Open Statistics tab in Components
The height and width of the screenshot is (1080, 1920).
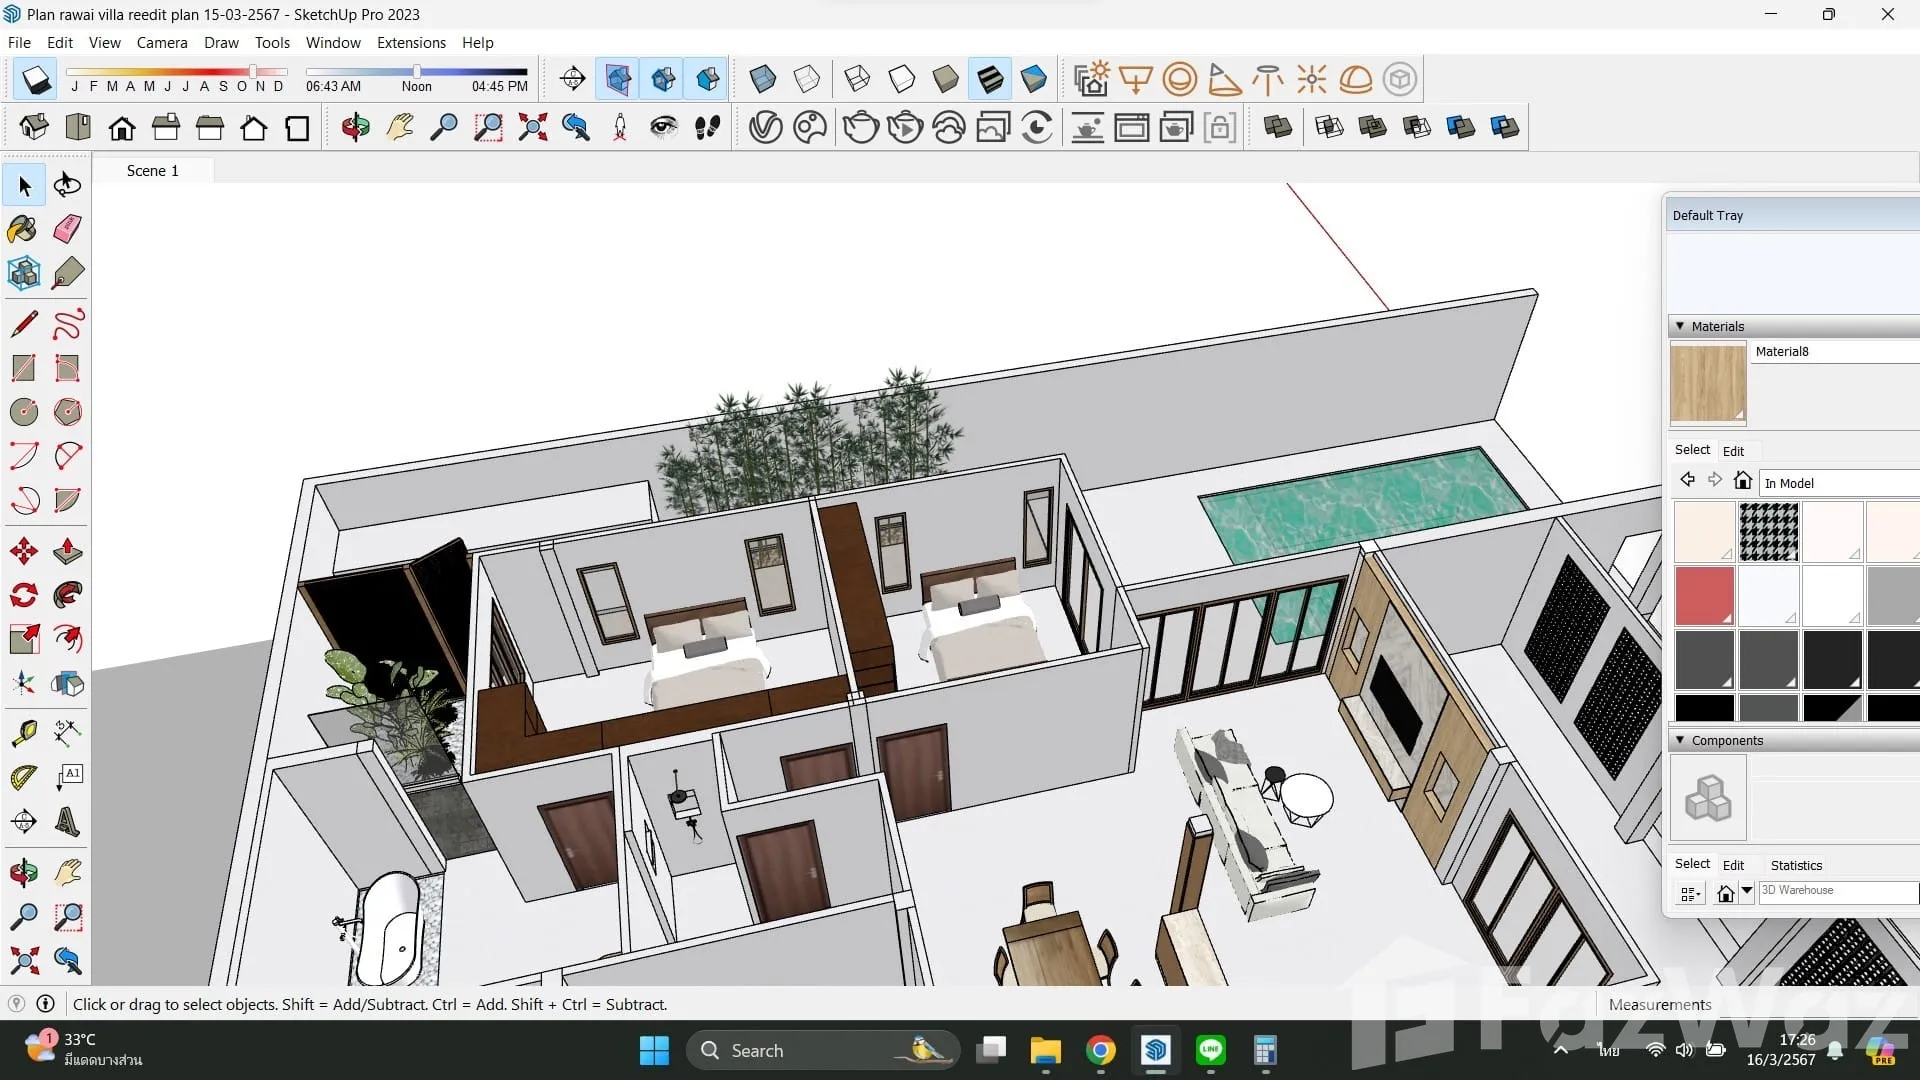1796,865
